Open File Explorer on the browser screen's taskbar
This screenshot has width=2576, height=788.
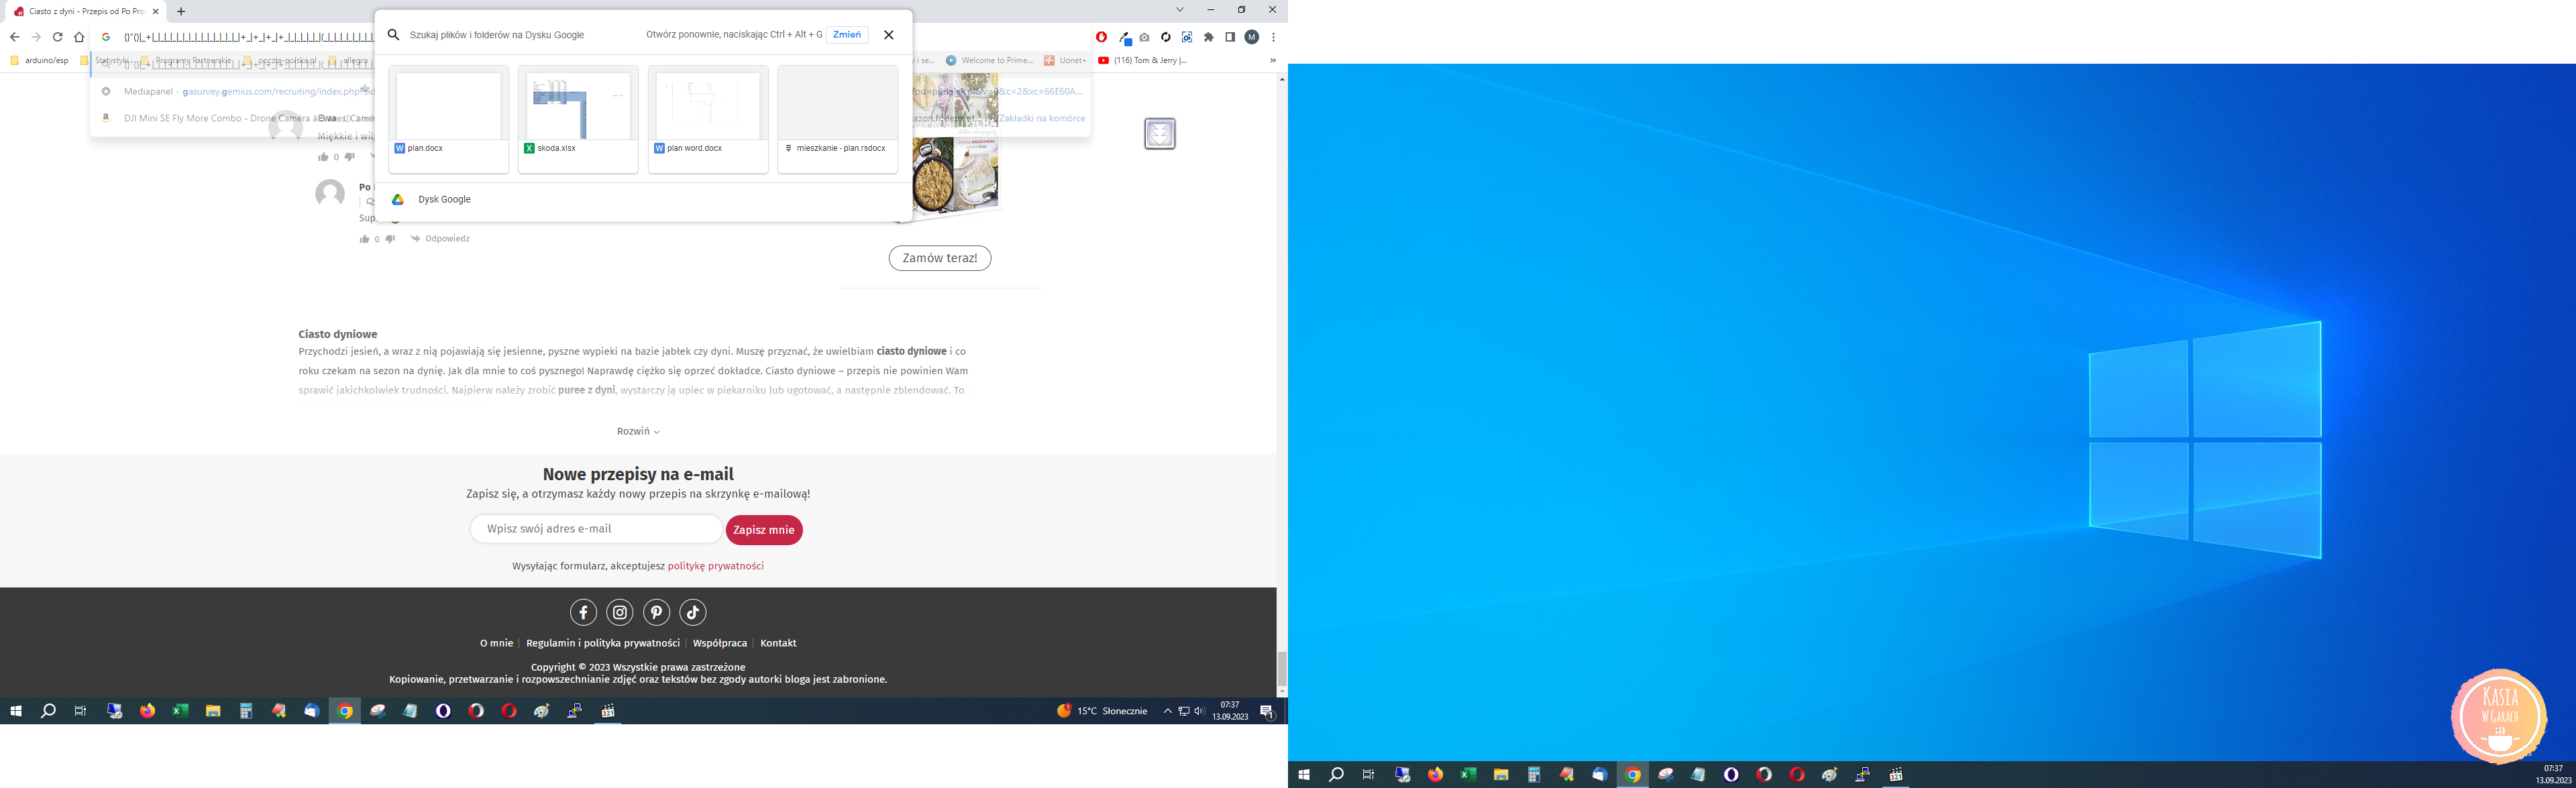click(x=213, y=711)
